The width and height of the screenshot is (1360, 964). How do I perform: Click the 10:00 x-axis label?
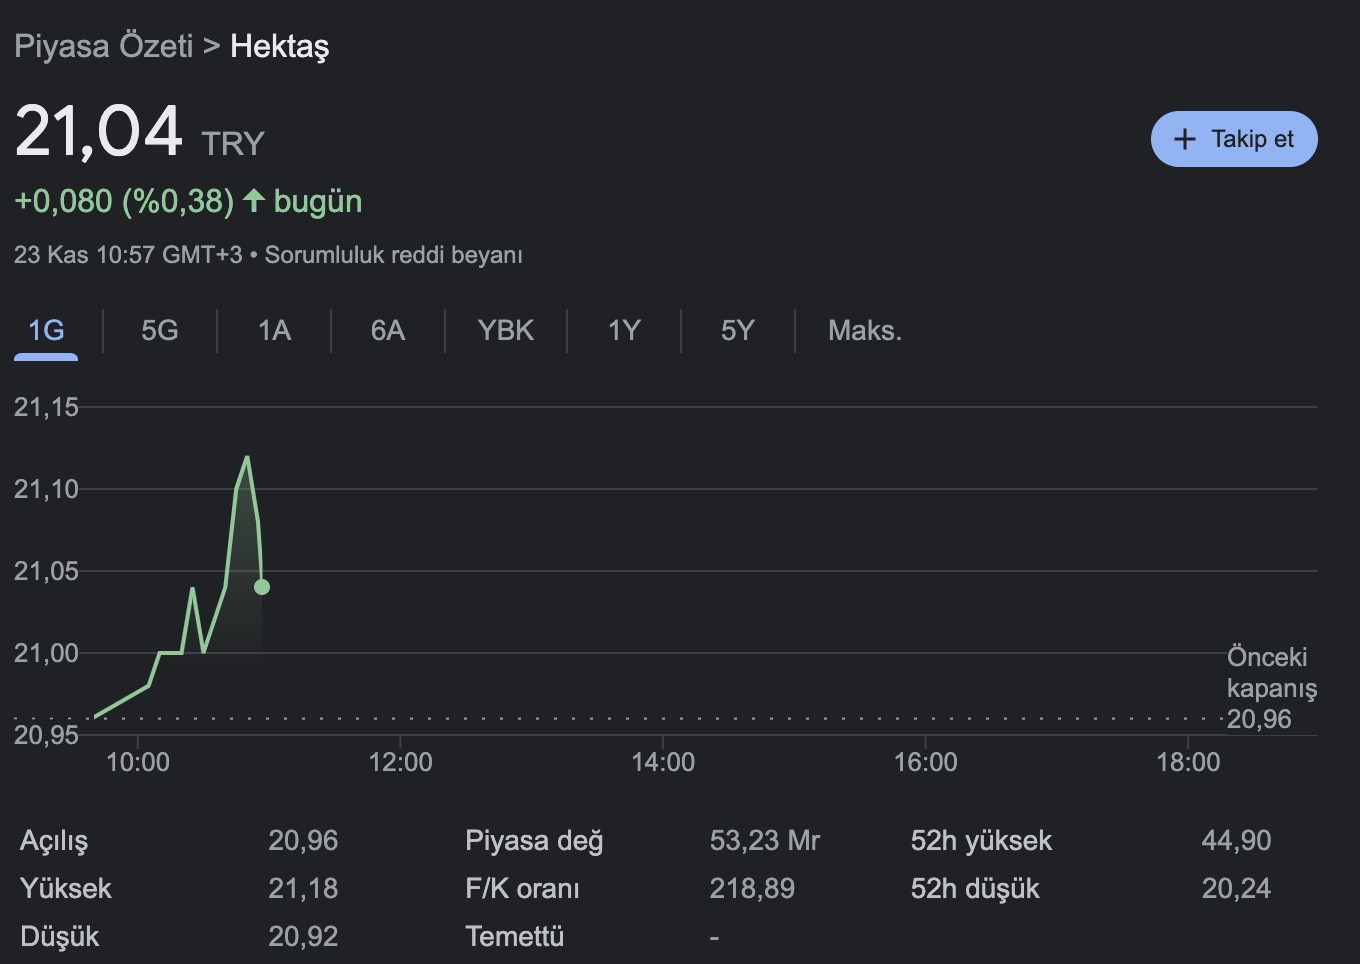(x=138, y=762)
